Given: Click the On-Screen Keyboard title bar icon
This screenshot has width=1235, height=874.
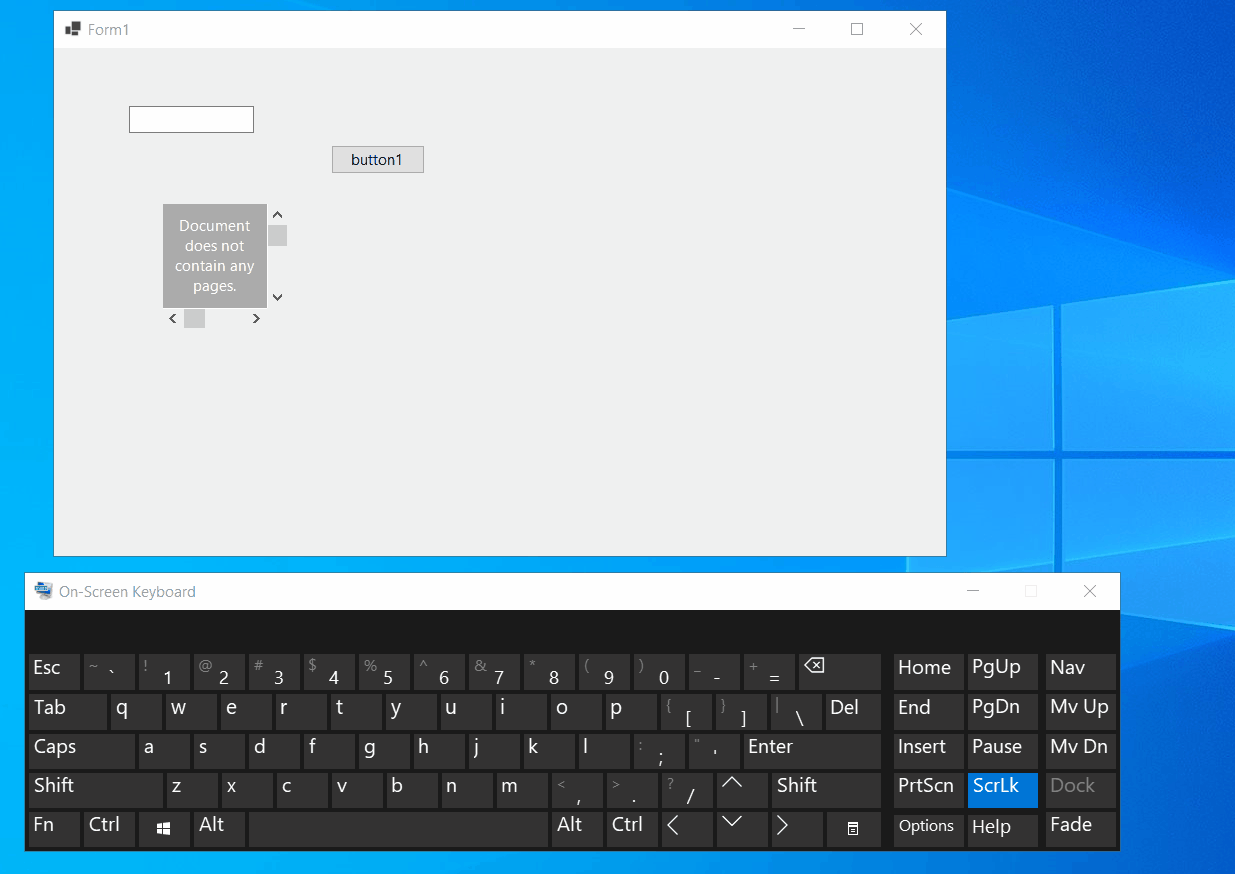Looking at the screenshot, I should 43,591.
